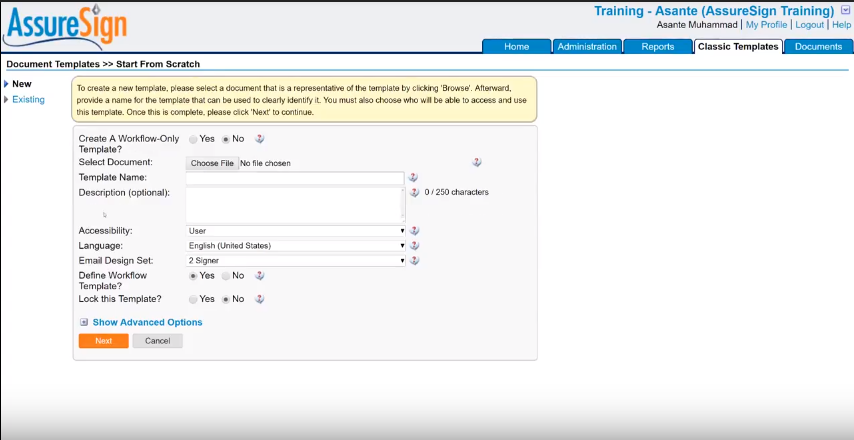This screenshot has width=854, height=440.
Task: Click help icon for Select Document row
Action: (476, 162)
